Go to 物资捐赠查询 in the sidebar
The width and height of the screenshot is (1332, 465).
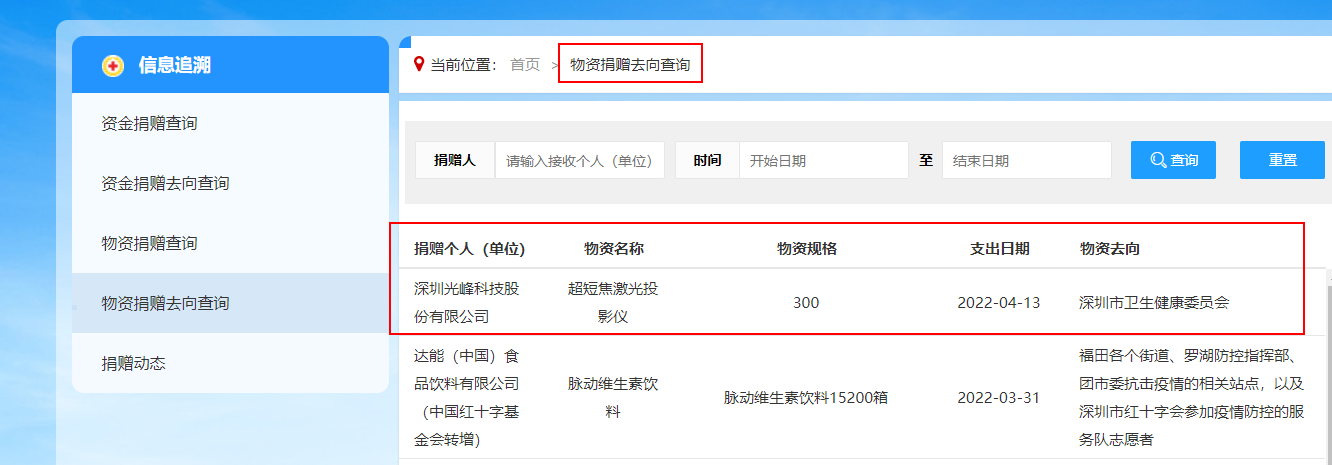[x=149, y=243]
